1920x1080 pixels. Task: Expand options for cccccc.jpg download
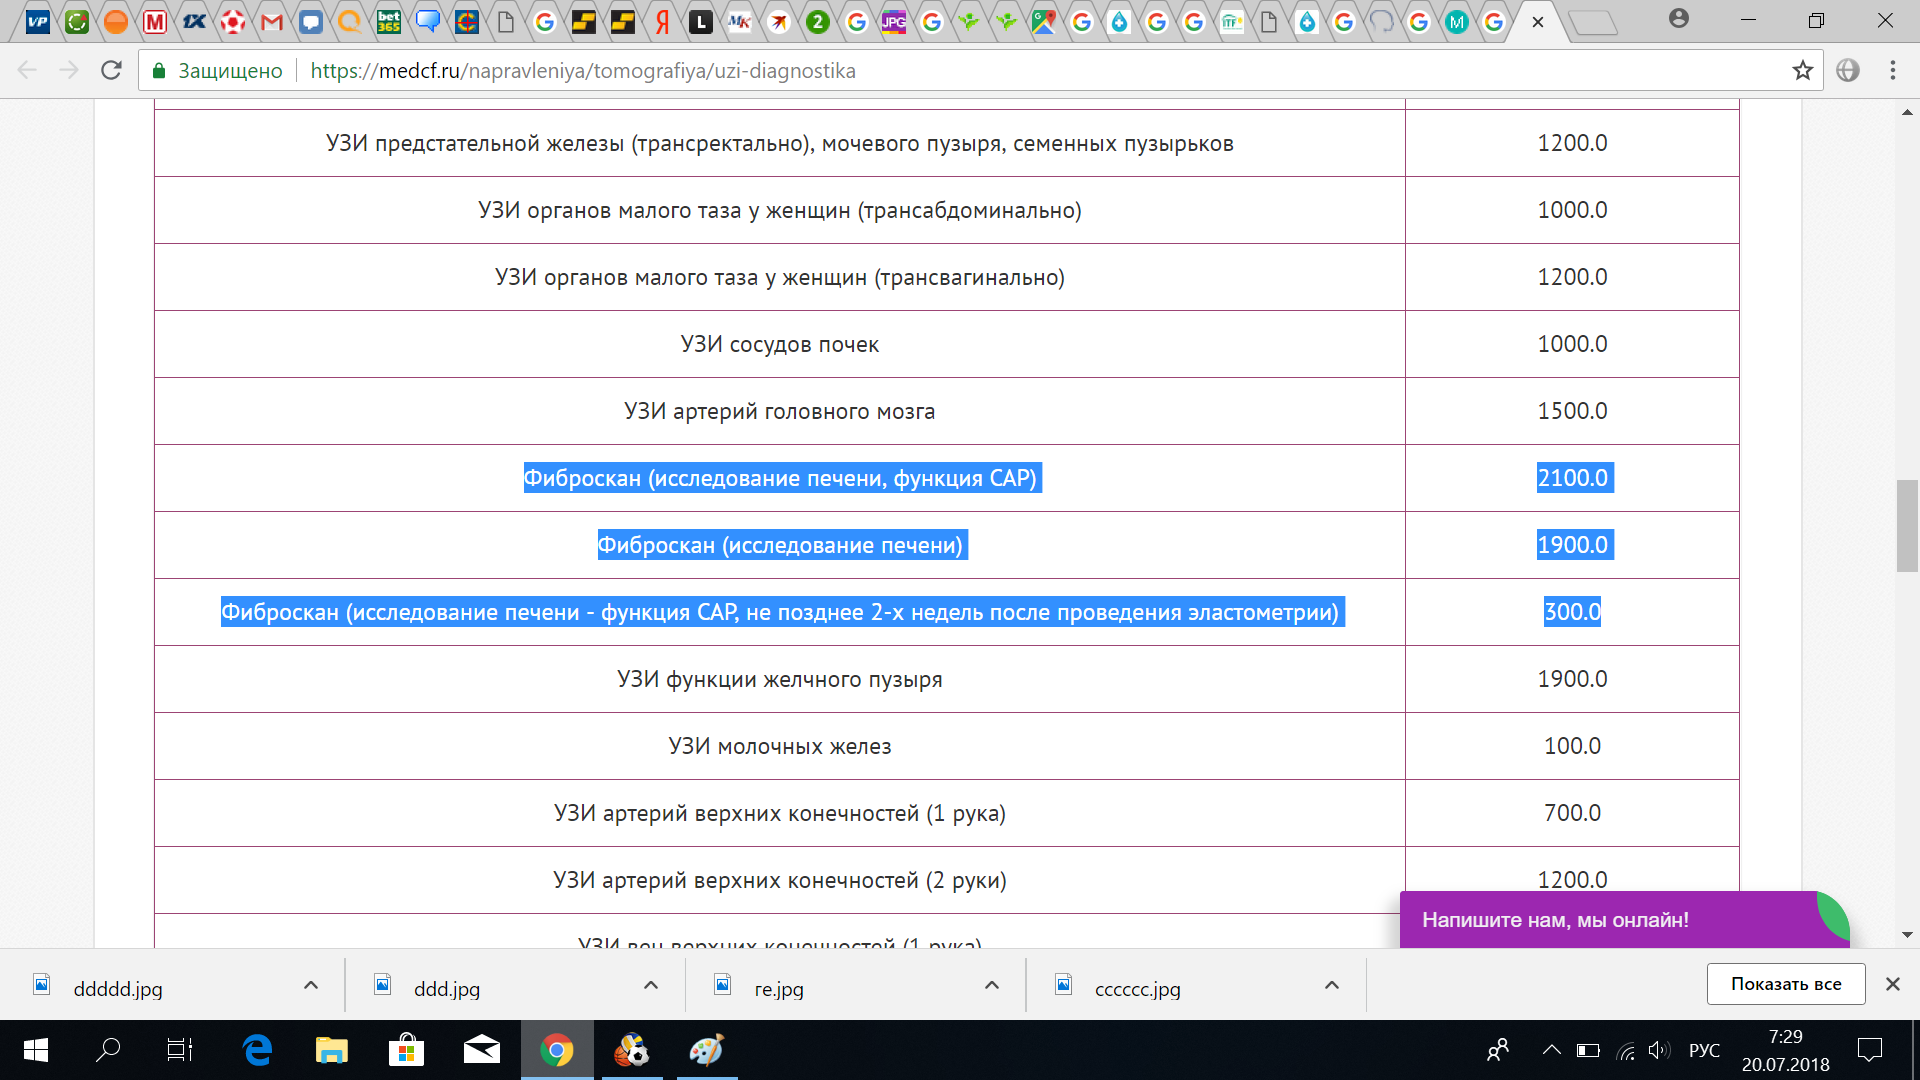[x=1332, y=985]
